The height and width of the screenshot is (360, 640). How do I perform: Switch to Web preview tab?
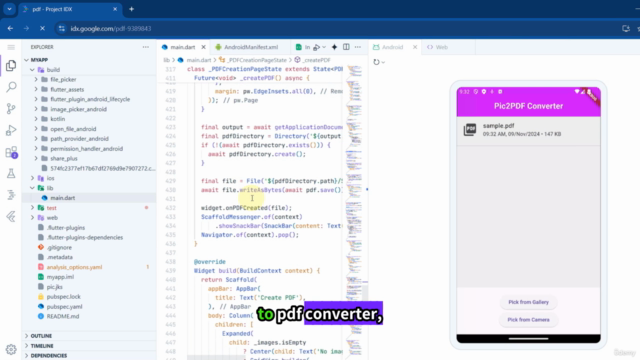pos(442,47)
